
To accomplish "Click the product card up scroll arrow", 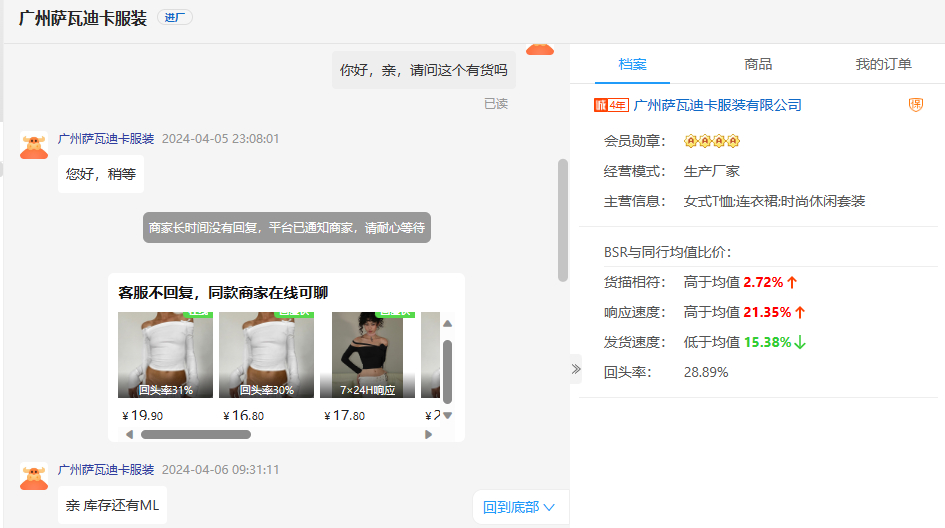I will (447, 324).
